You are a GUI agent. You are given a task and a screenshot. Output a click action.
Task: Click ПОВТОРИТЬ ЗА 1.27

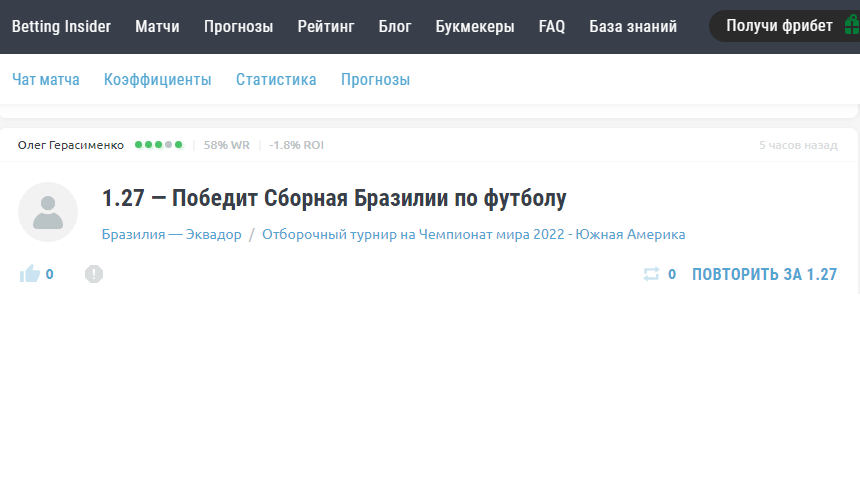(x=765, y=274)
